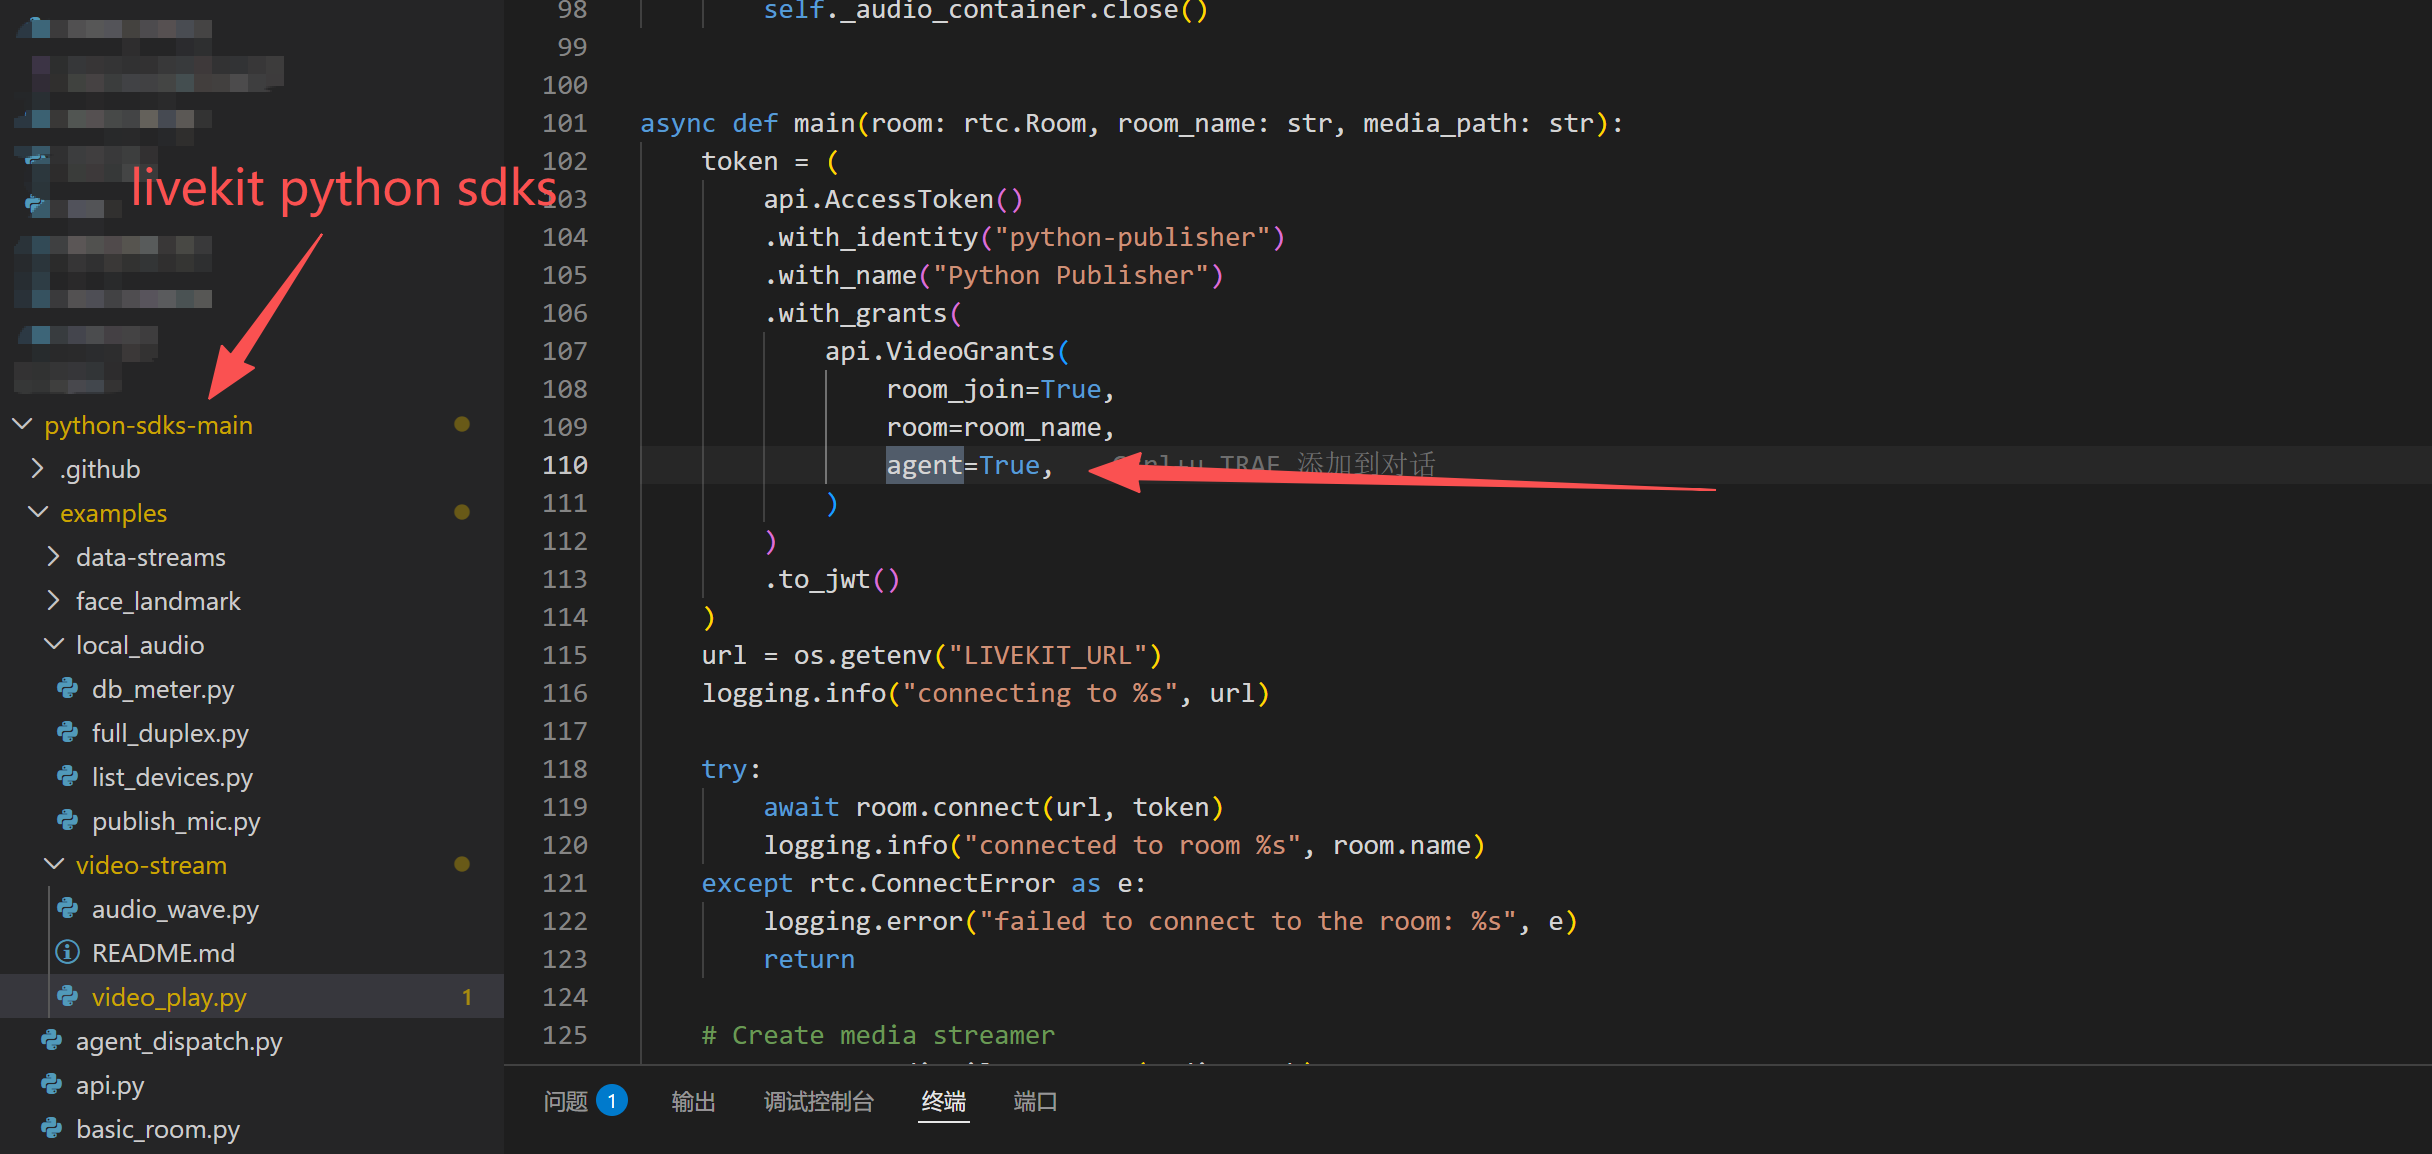Open list_devices.py in the explorer

[x=172, y=777]
